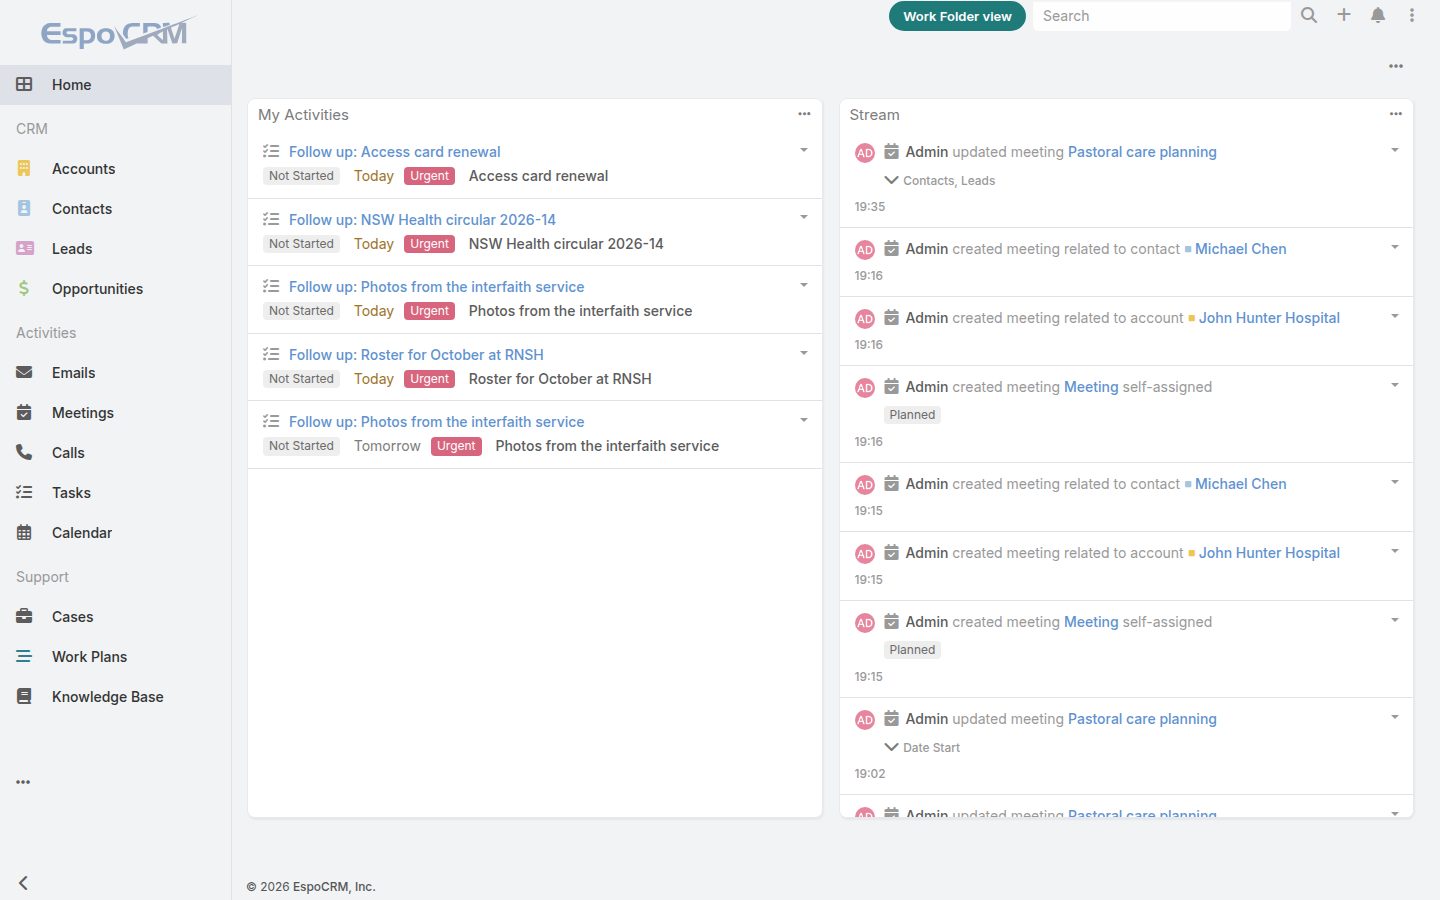Click the Cases briefcase icon
This screenshot has height=900, width=1440.
[24, 616]
